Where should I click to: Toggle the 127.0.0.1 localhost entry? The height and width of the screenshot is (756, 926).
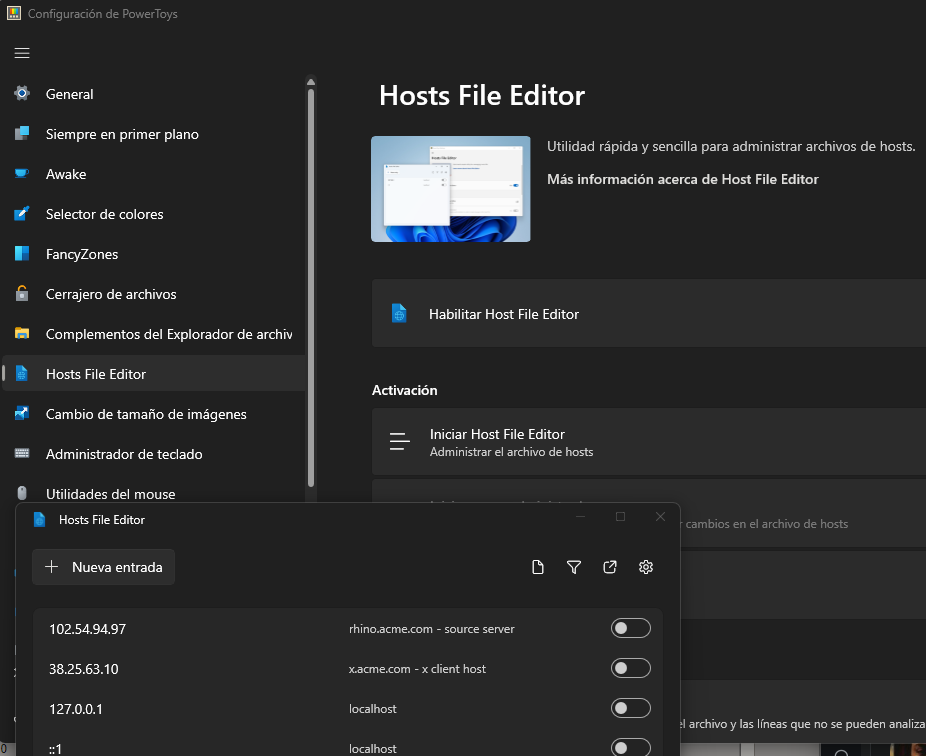pos(630,708)
